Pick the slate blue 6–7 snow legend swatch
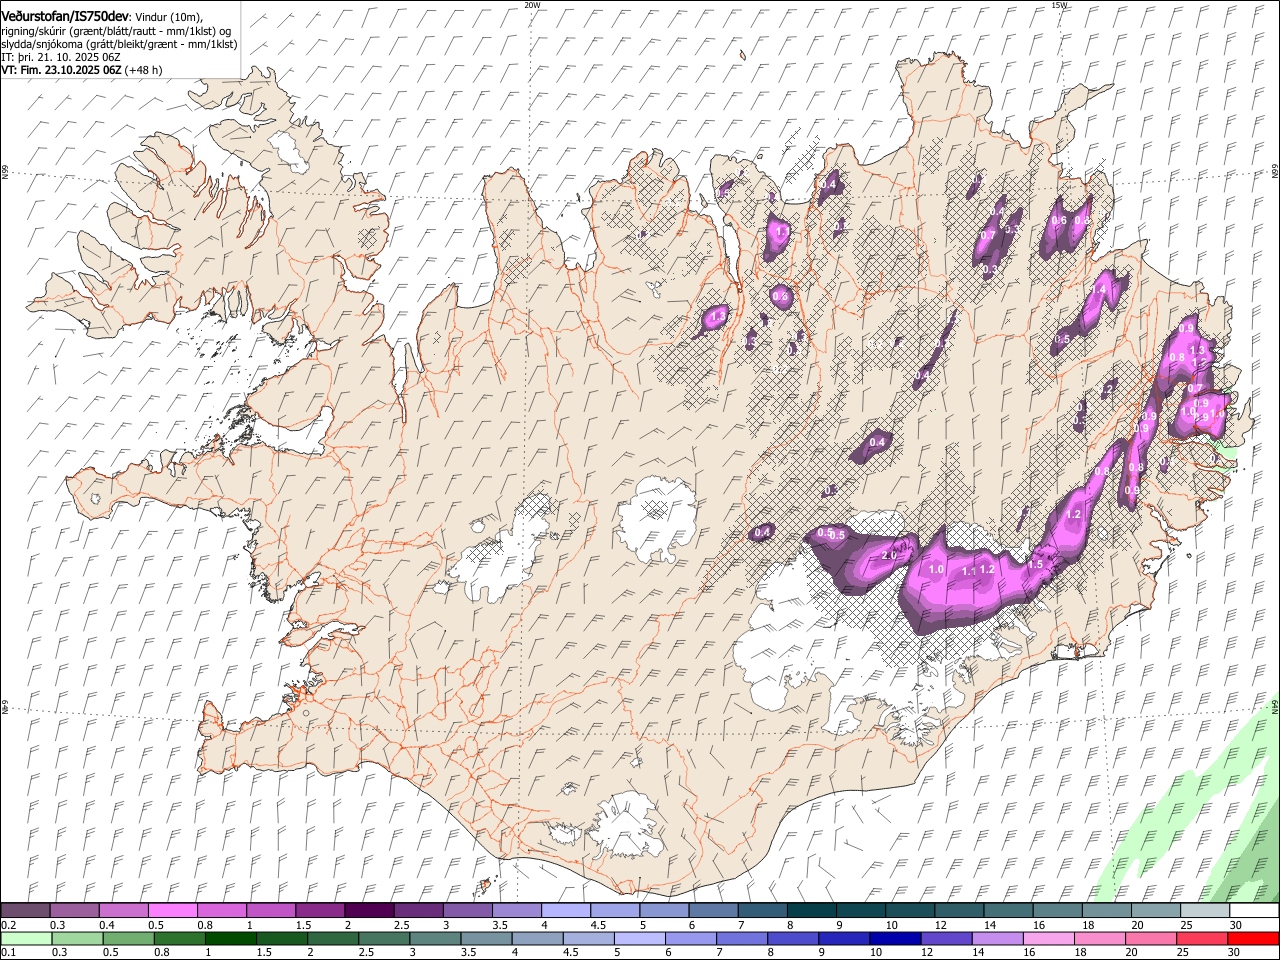This screenshot has height=960, width=1280. (x=712, y=911)
